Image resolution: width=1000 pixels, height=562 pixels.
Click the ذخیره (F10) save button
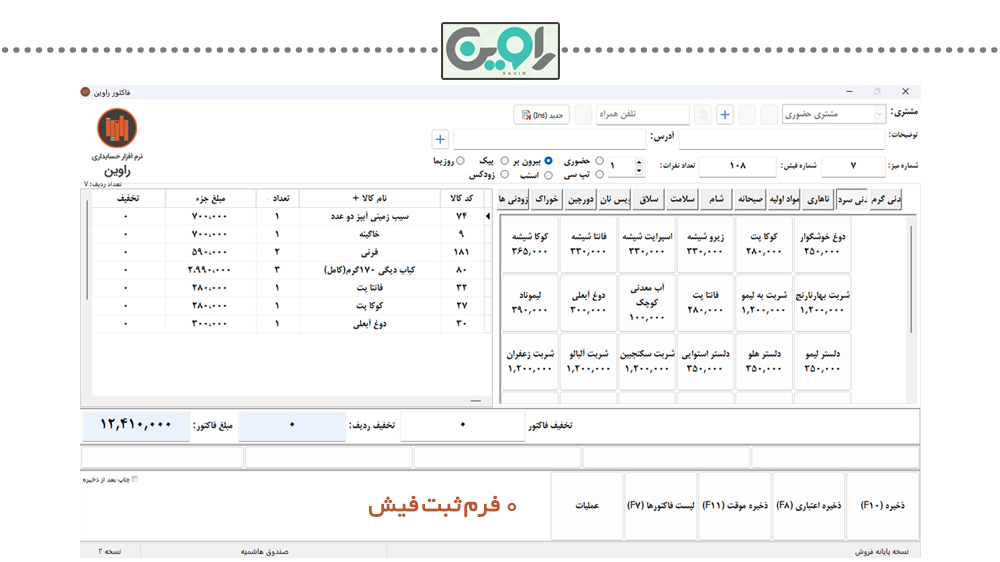(882, 506)
